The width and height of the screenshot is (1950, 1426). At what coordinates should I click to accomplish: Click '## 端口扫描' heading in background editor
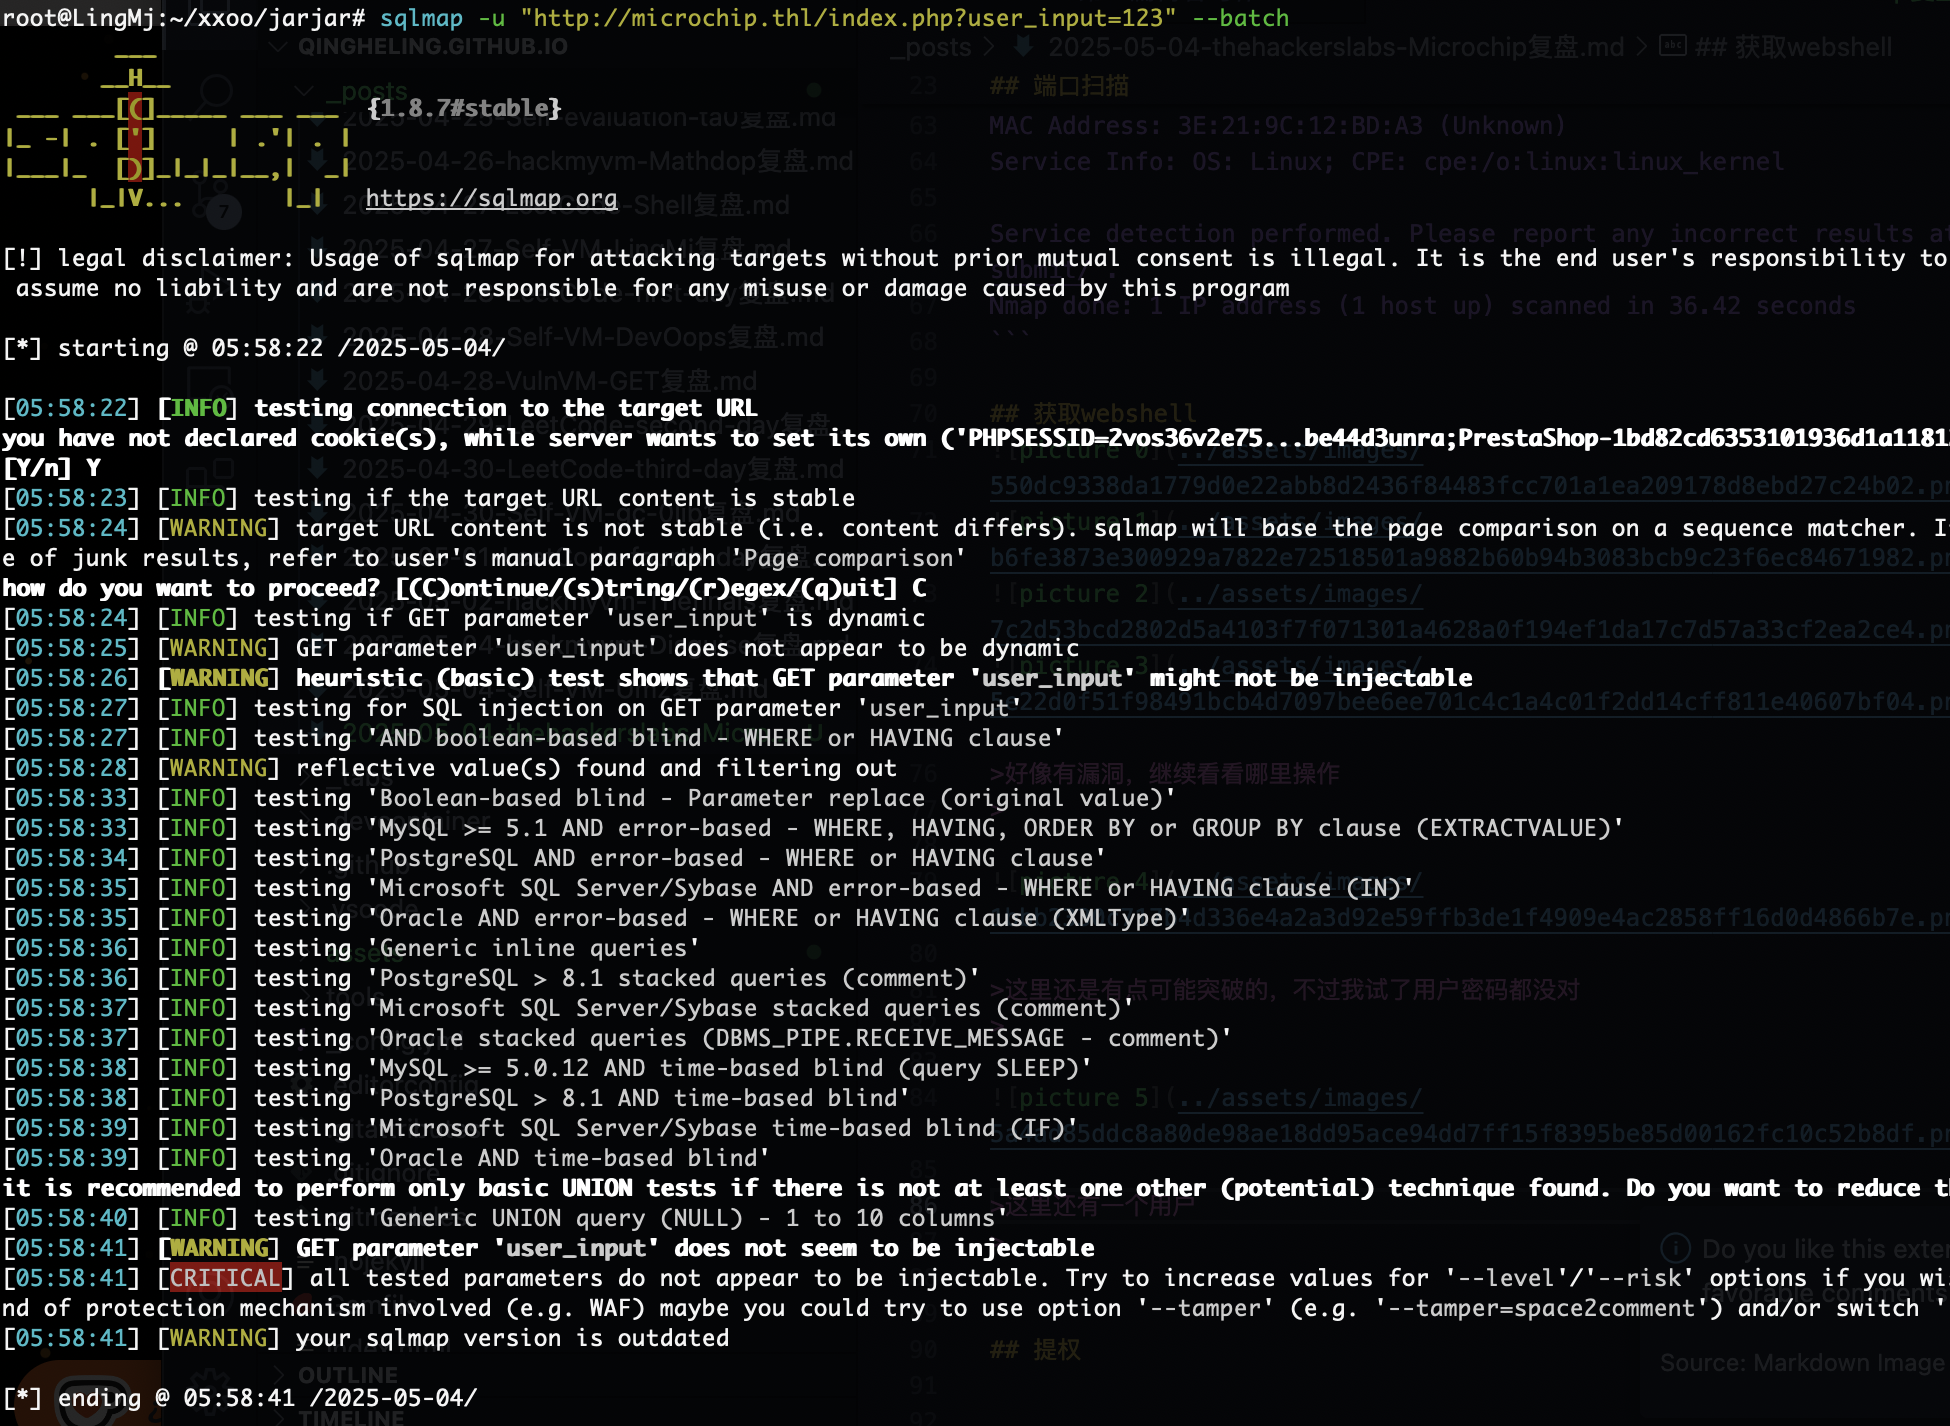(1059, 86)
